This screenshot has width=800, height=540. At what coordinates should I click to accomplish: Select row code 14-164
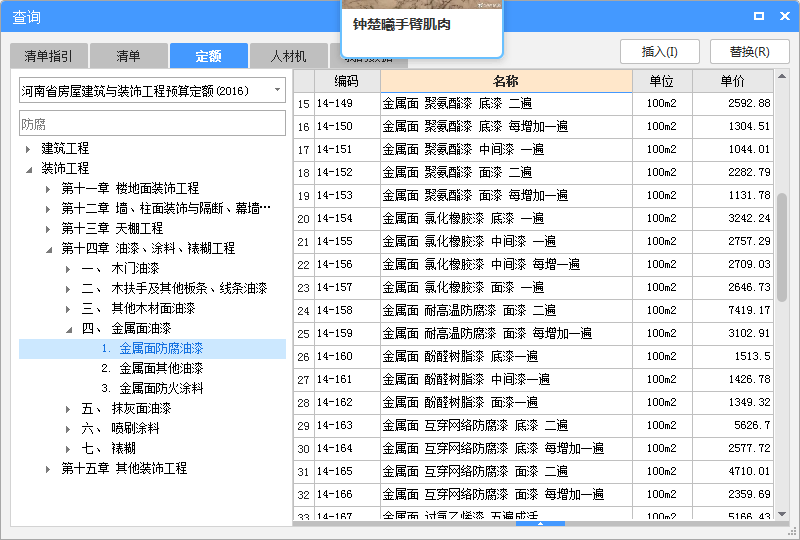[x=335, y=448]
